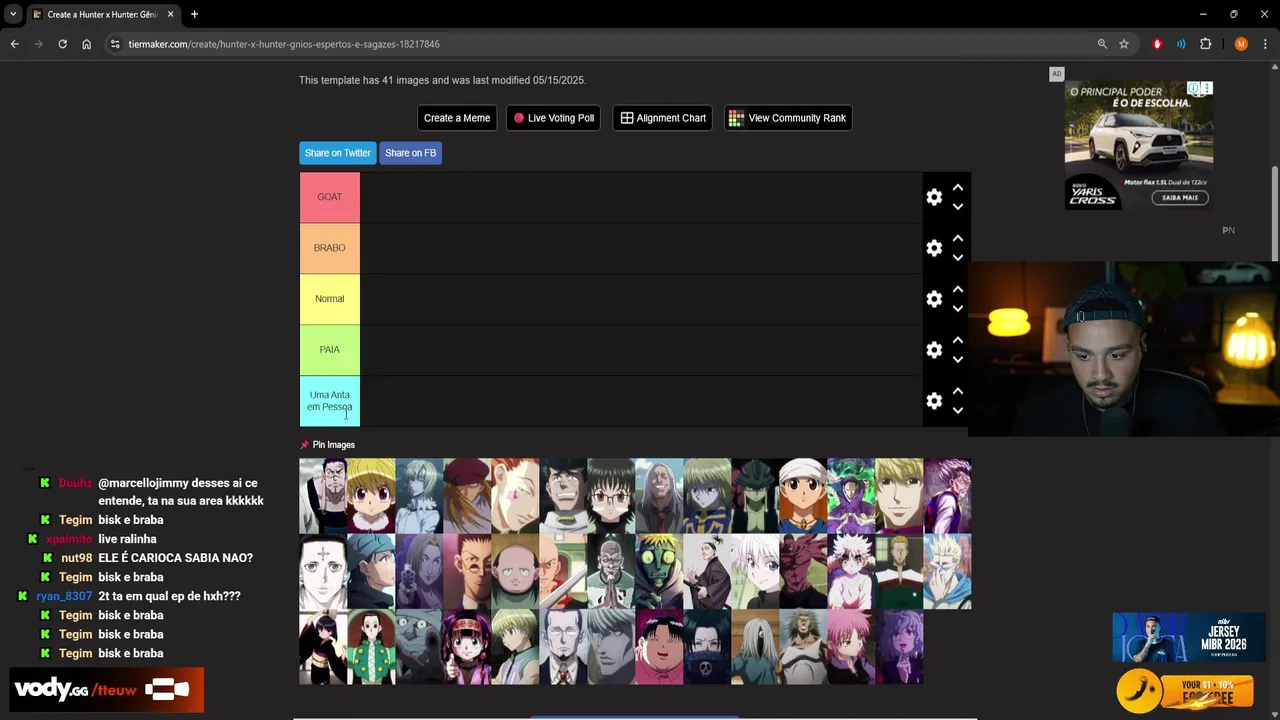Click Saiba Mais in the Yaris Cross ad
The height and width of the screenshot is (720, 1280).
[x=1180, y=197]
